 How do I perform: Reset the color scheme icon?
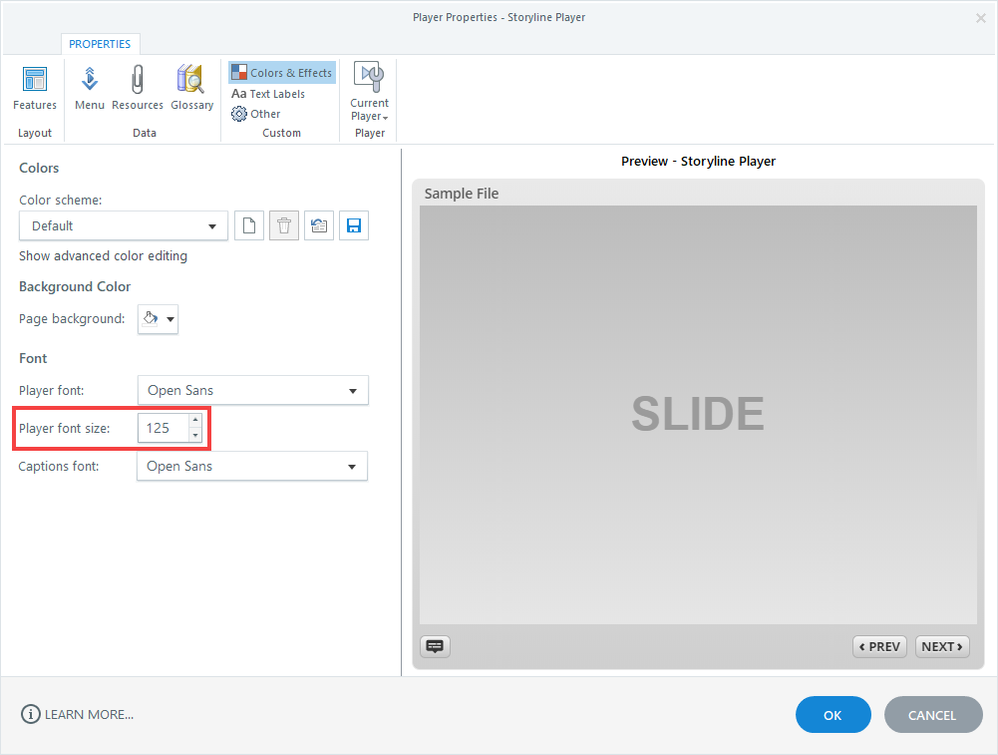click(x=319, y=225)
